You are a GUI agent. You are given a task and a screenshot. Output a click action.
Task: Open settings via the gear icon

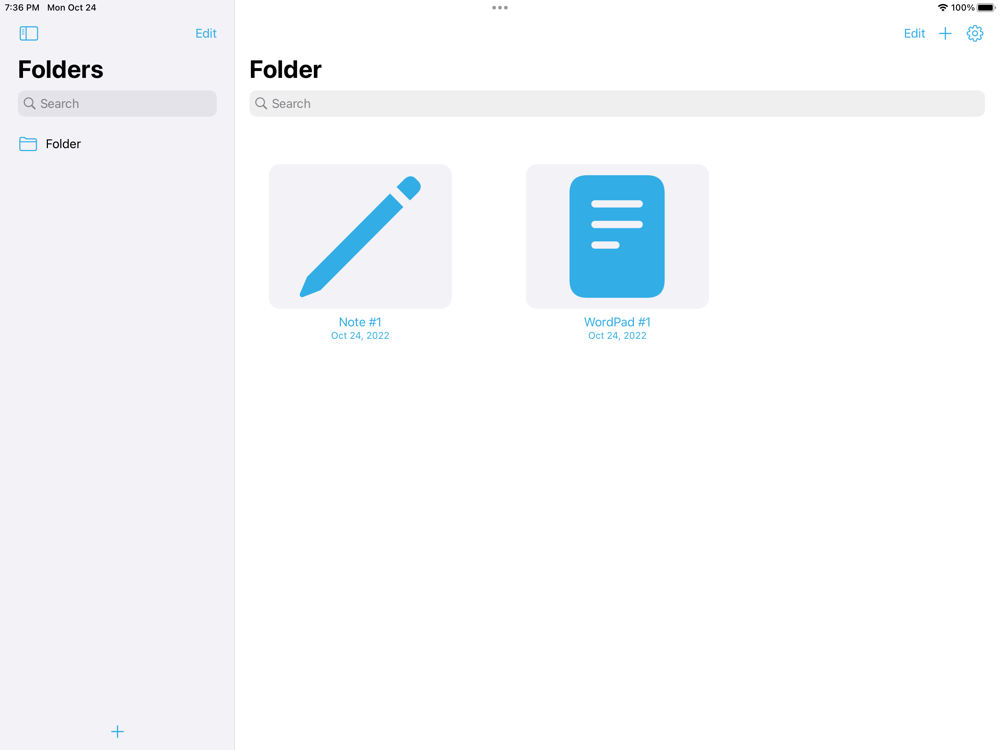click(974, 33)
